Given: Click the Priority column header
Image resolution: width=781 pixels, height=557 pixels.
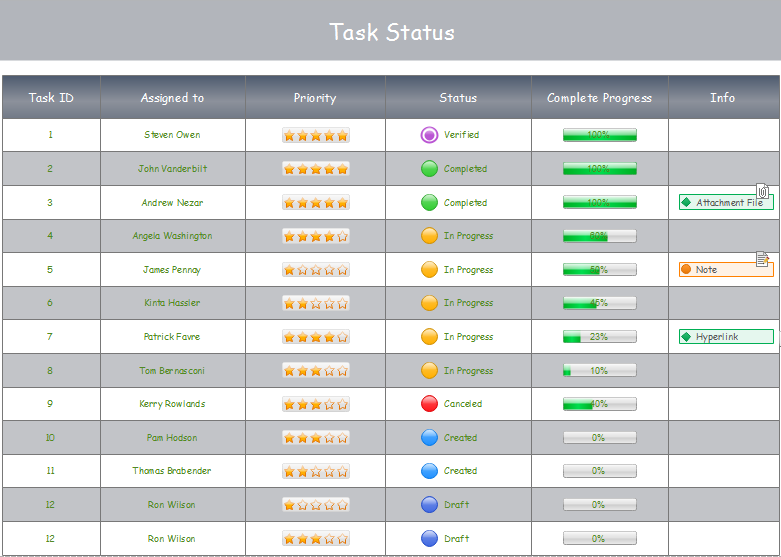Looking at the screenshot, I should (x=315, y=97).
